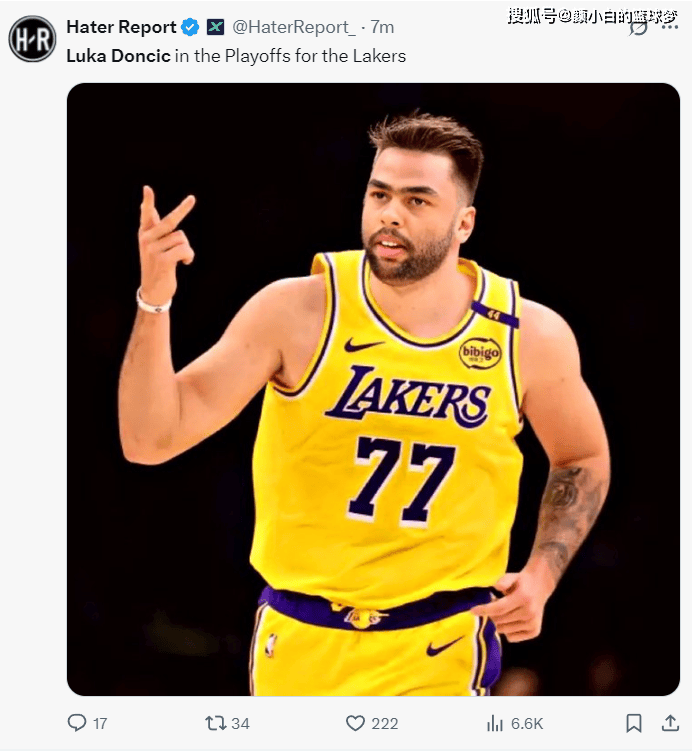Open the more options three-dot menu
This screenshot has height=751, width=692.
(x=669, y=27)
